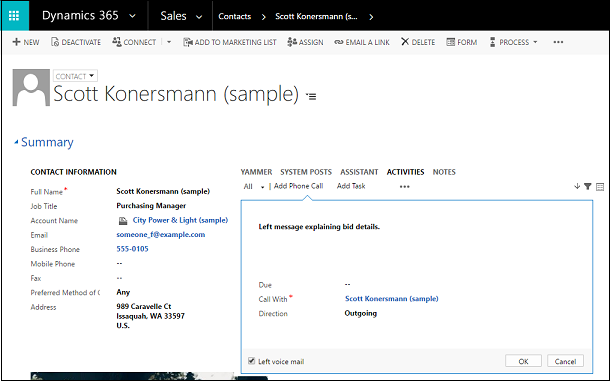Click Direction value Outgoing

361,313
